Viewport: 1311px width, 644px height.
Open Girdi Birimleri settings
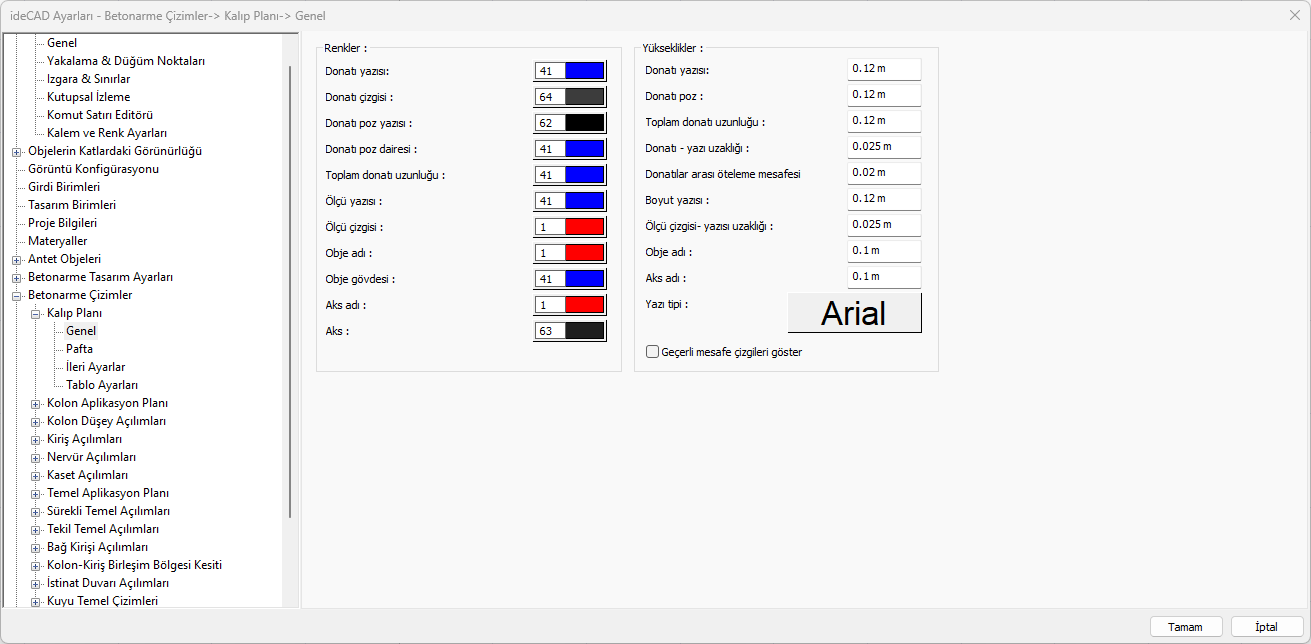tap(64, 187)
